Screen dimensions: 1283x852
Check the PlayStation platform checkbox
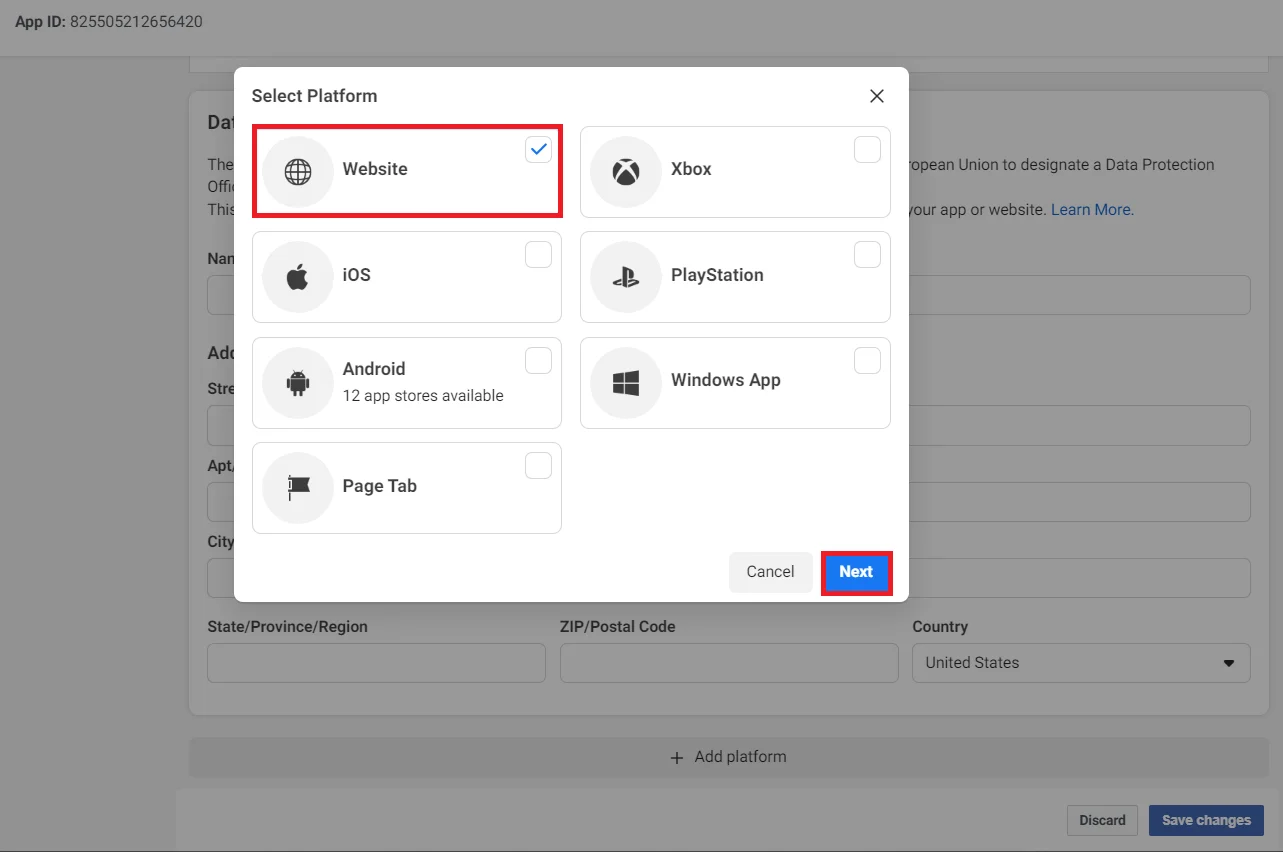click(x=867, y=255)
